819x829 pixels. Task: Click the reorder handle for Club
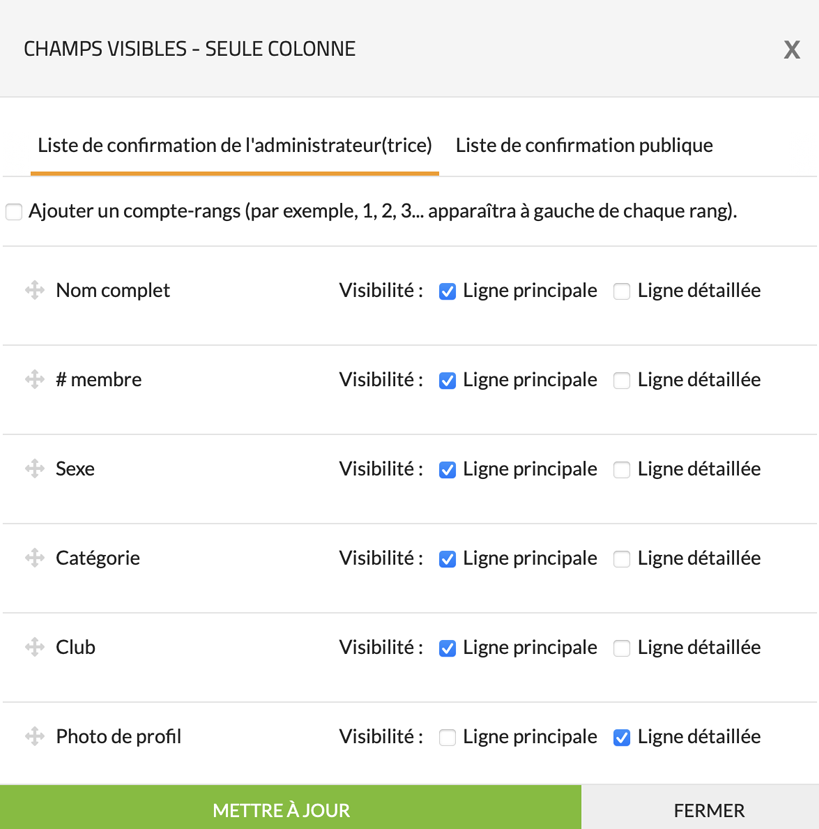click(x=35, y=647)
